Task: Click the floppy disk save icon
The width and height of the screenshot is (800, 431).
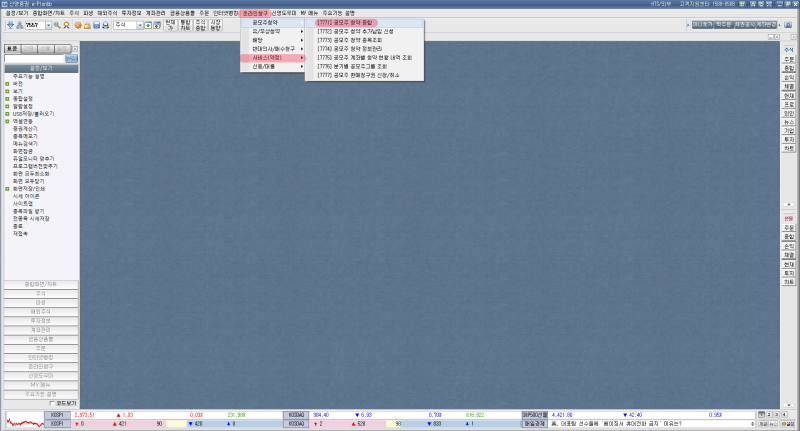Action: coord(96,25)
